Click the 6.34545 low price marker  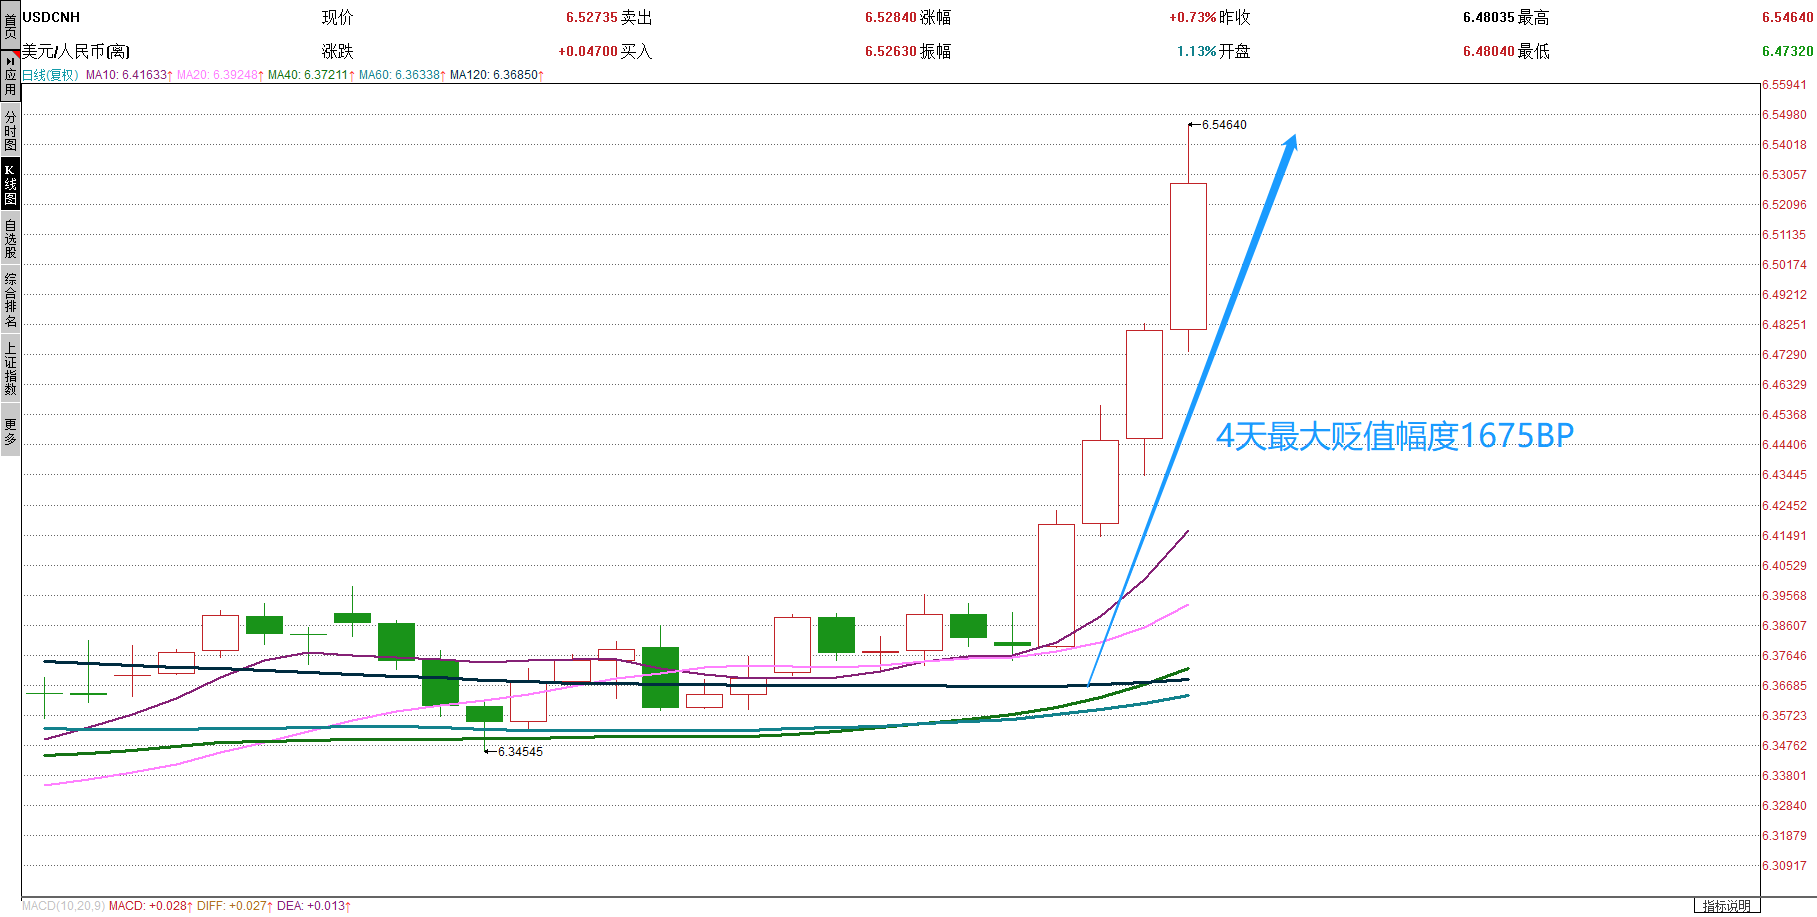[519, 752]
